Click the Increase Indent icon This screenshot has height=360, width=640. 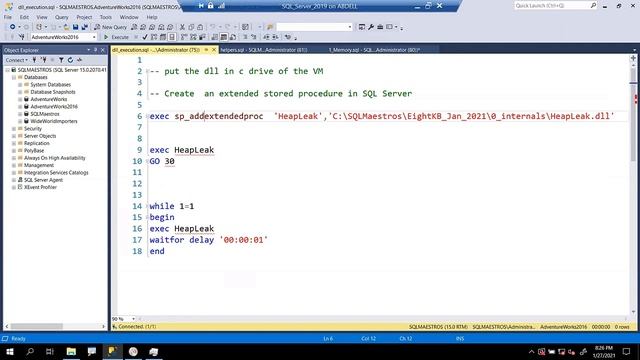[x=275, y=37]
